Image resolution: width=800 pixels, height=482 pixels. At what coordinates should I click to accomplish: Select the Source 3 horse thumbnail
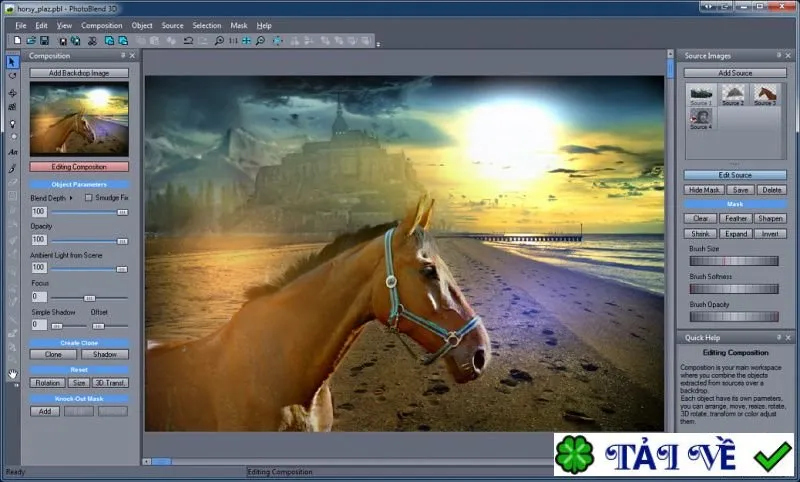765,95
